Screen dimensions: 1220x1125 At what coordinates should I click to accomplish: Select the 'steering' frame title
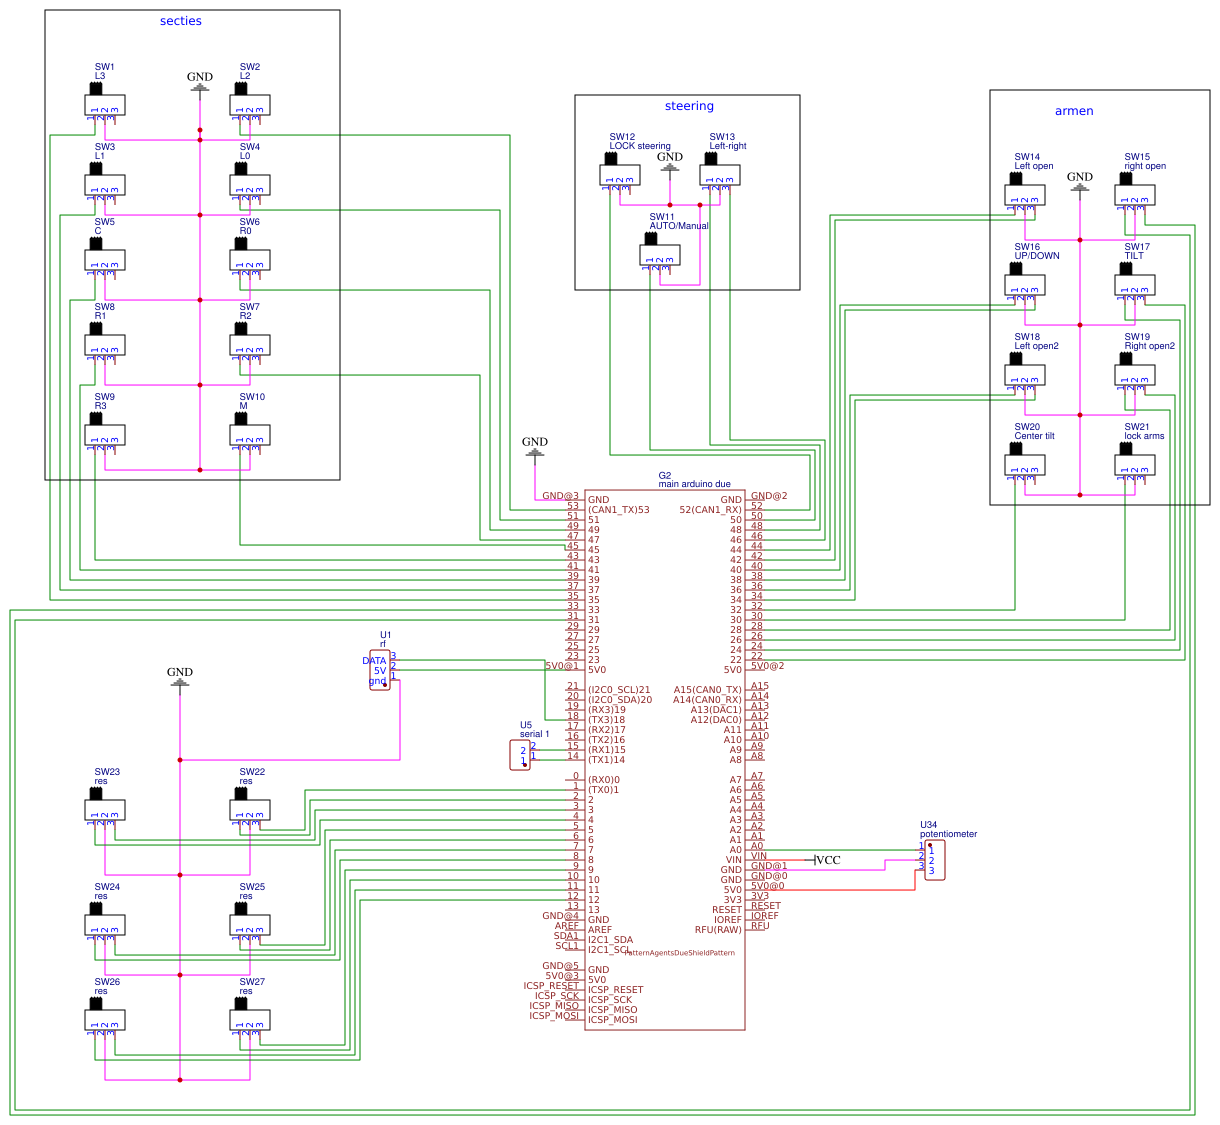click(689, 106)
